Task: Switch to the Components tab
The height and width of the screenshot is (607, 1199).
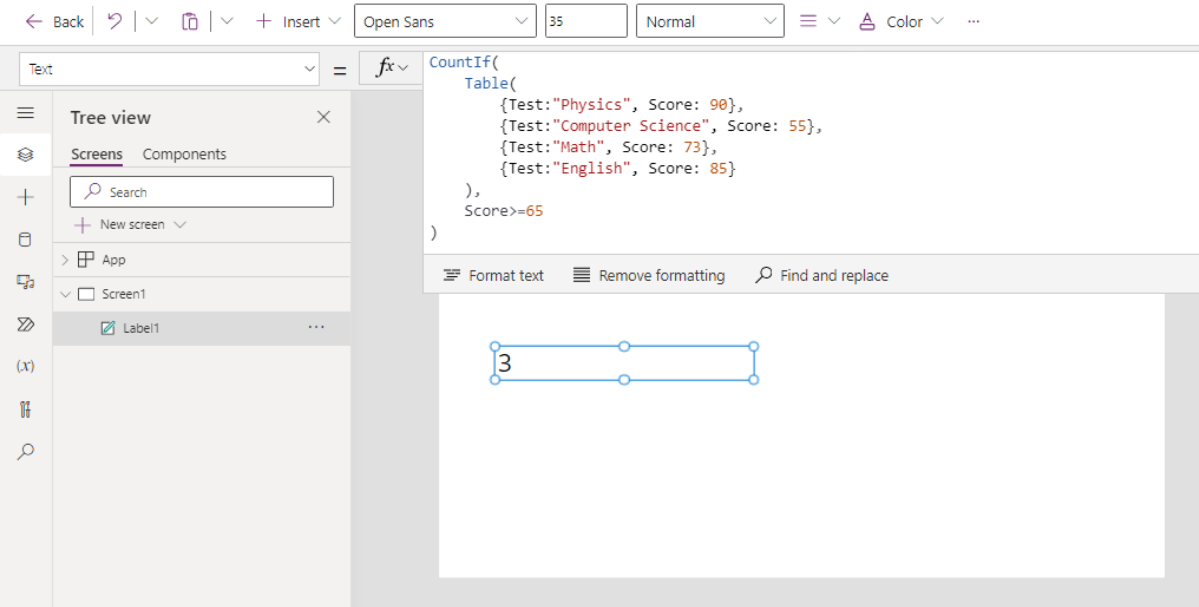Action: pyautogui.click(x=184, y=154)
